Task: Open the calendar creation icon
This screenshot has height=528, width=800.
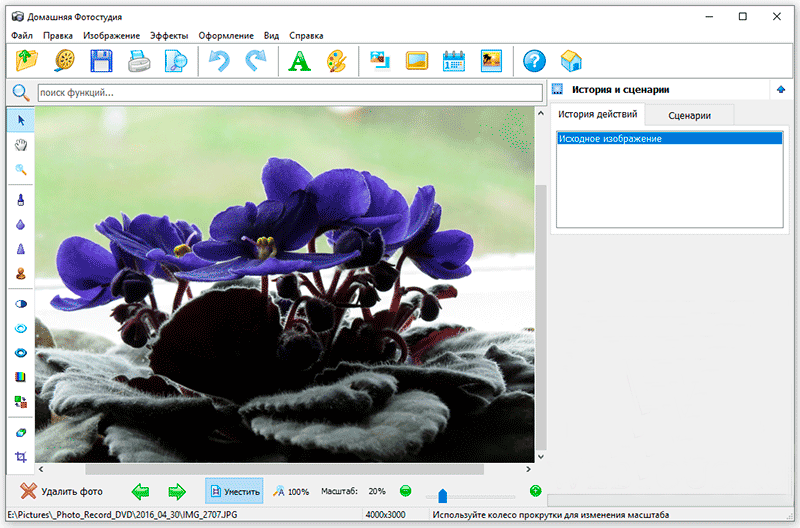Action: tap(454, 61)
